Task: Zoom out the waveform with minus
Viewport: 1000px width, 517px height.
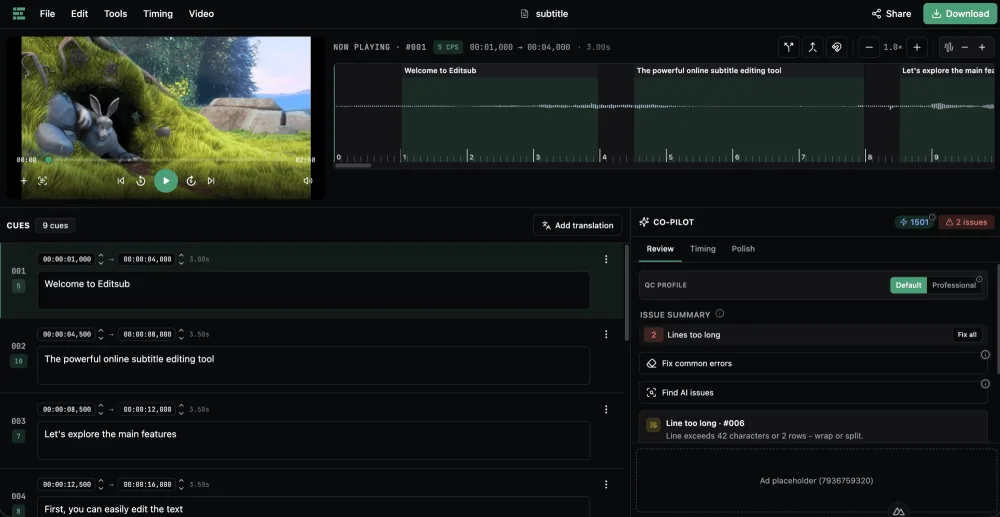Action: point(965,47)
